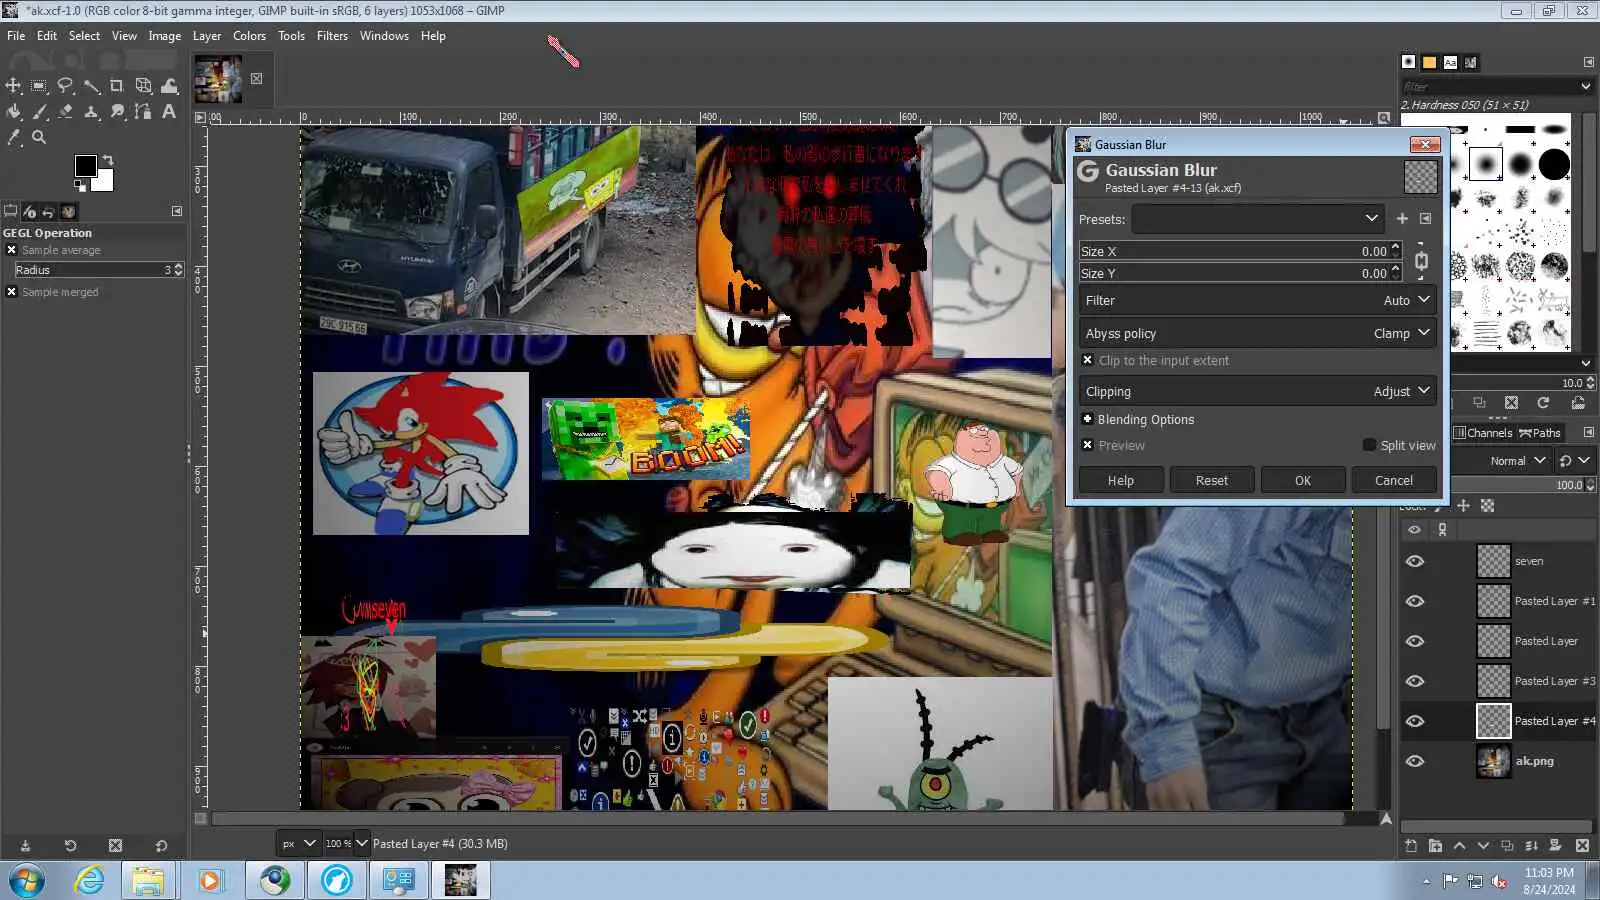1600x900 pixels.
Task: Select the Paintbrush tool
Action: point(39,112)
